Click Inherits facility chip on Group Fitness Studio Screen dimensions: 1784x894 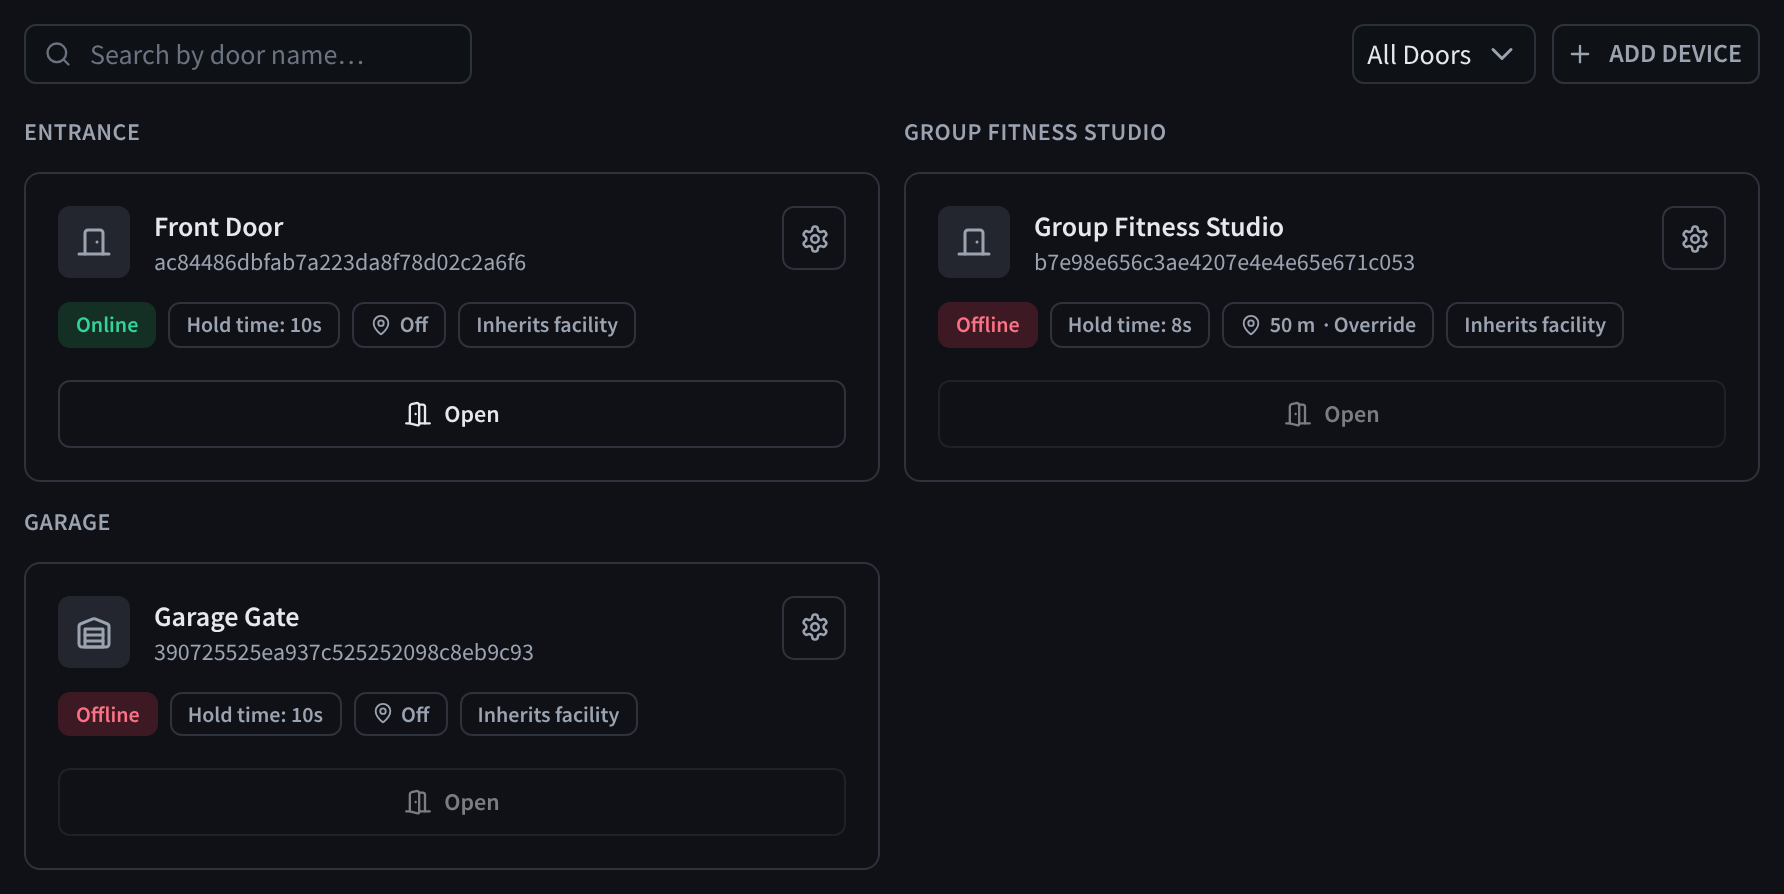[x=1535, y=325]
